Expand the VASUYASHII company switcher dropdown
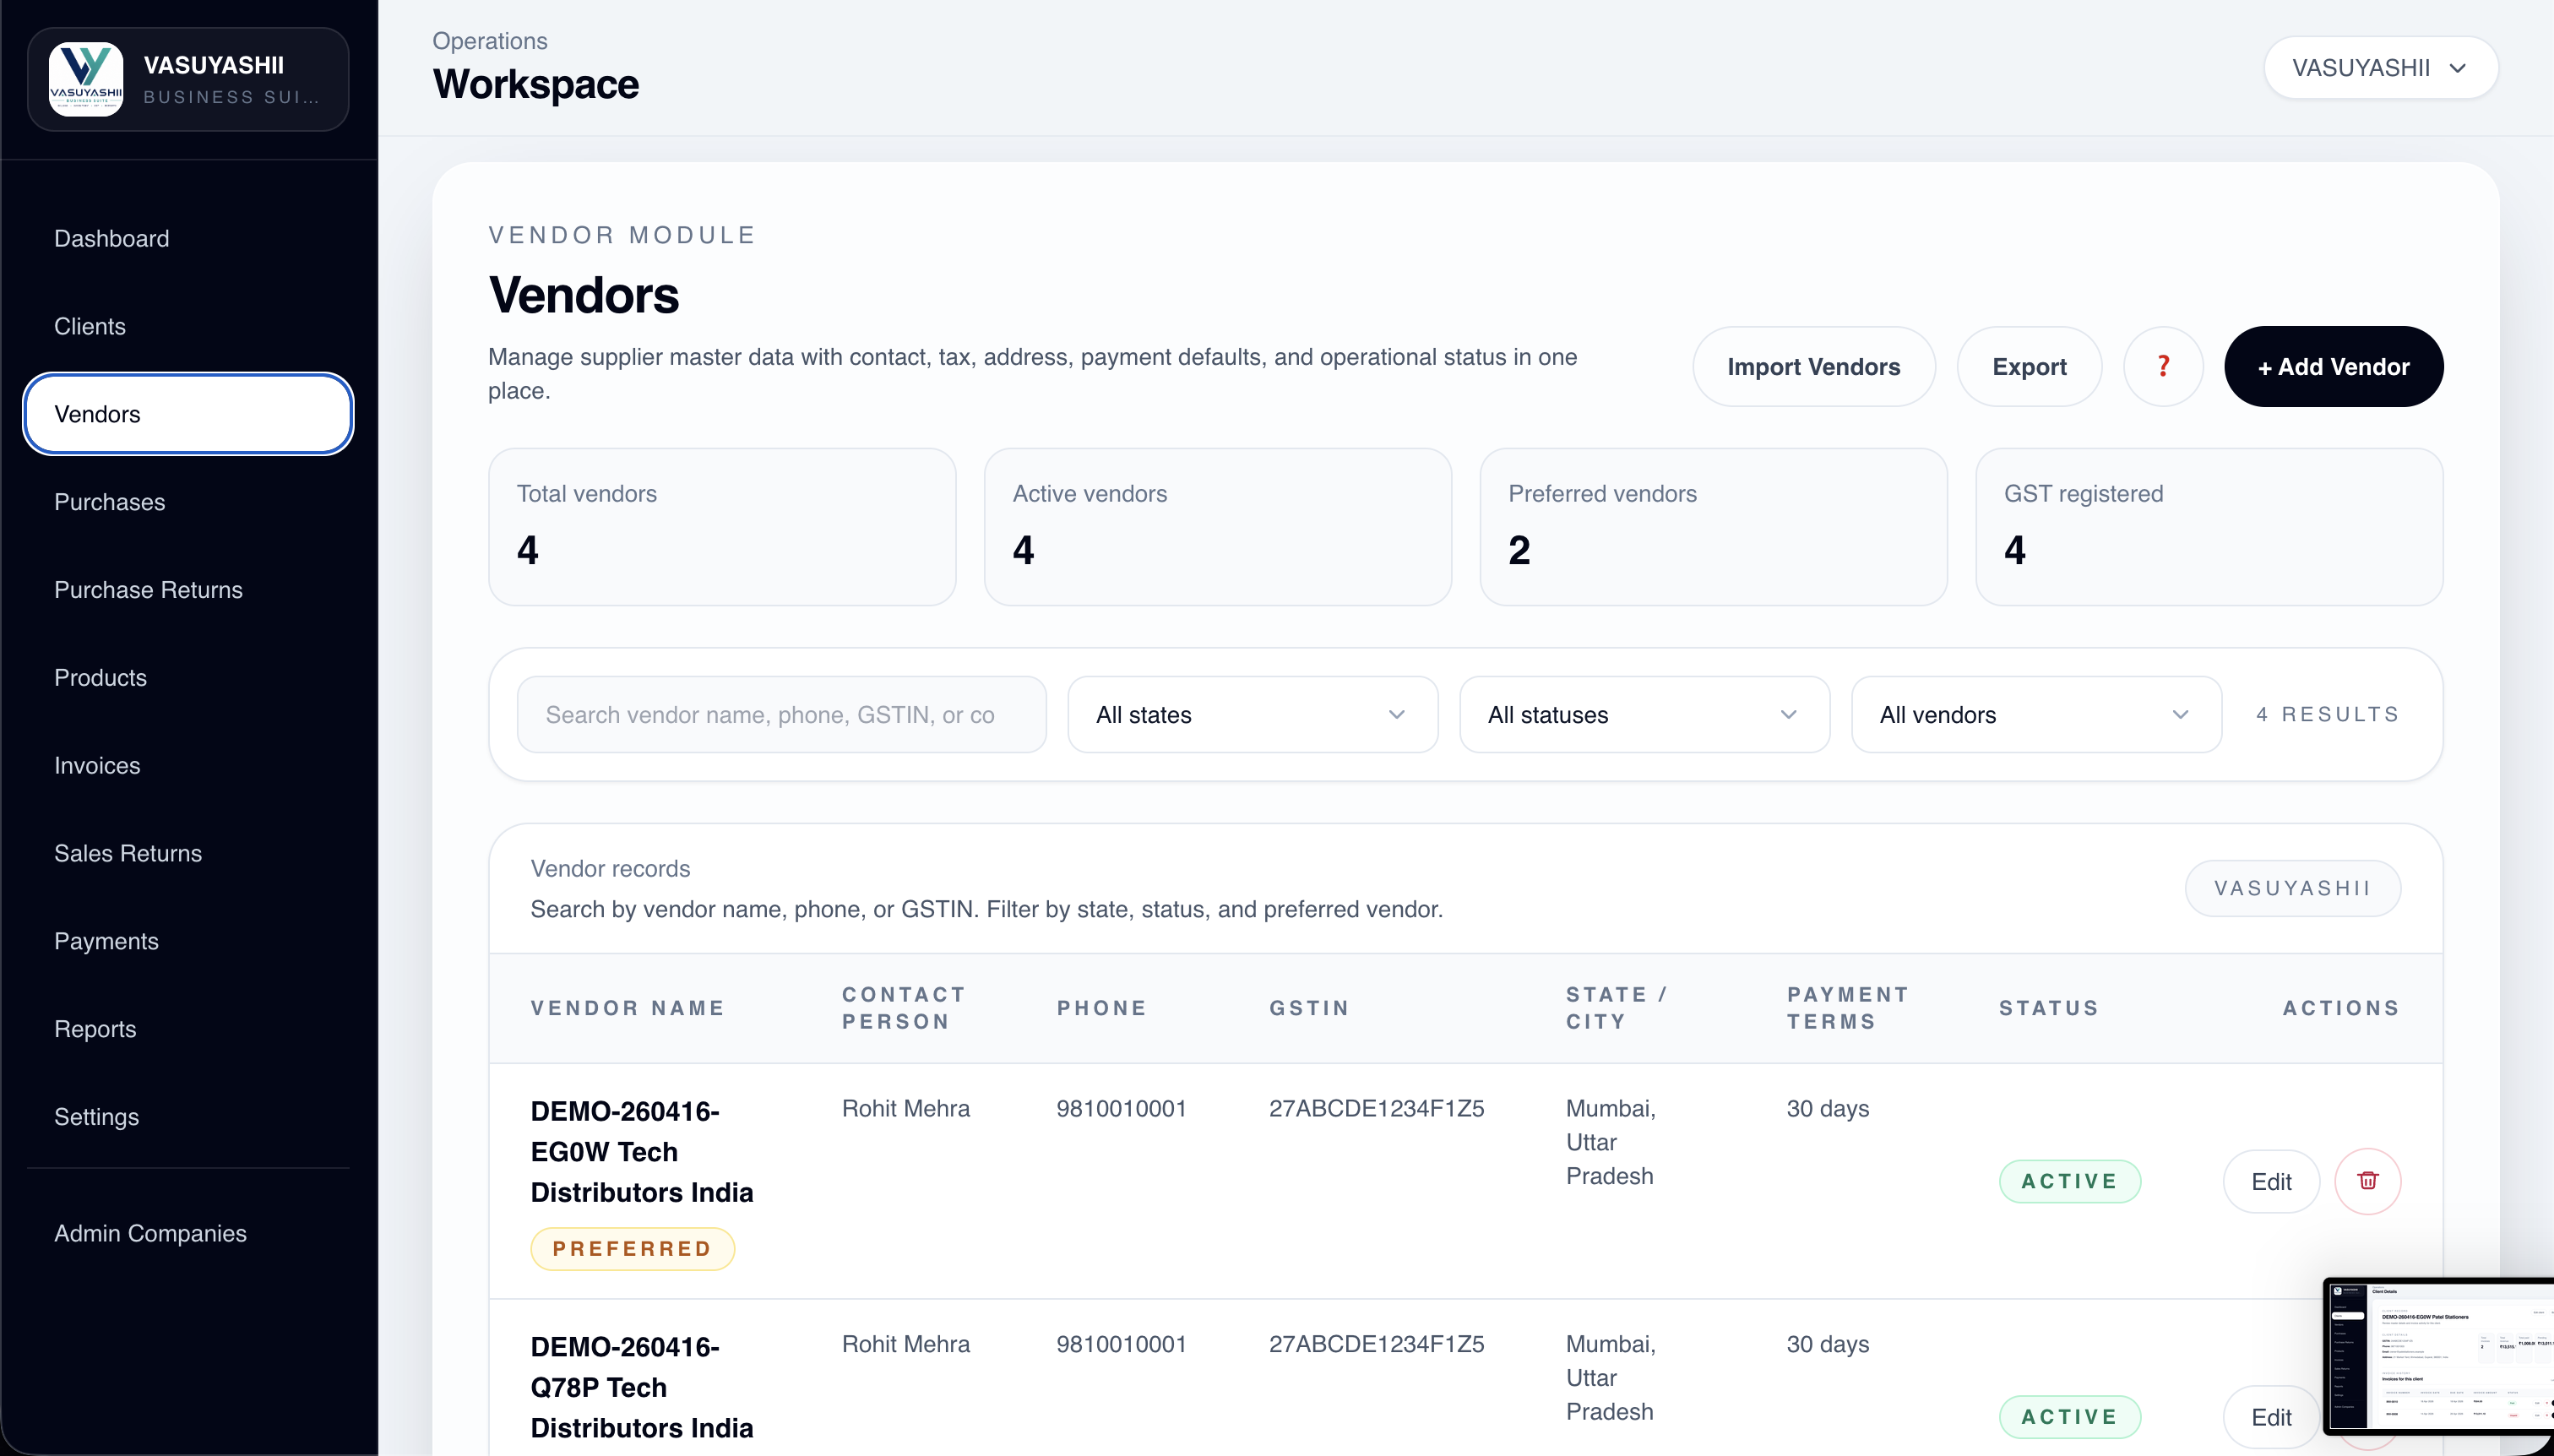 [2380, 68]
